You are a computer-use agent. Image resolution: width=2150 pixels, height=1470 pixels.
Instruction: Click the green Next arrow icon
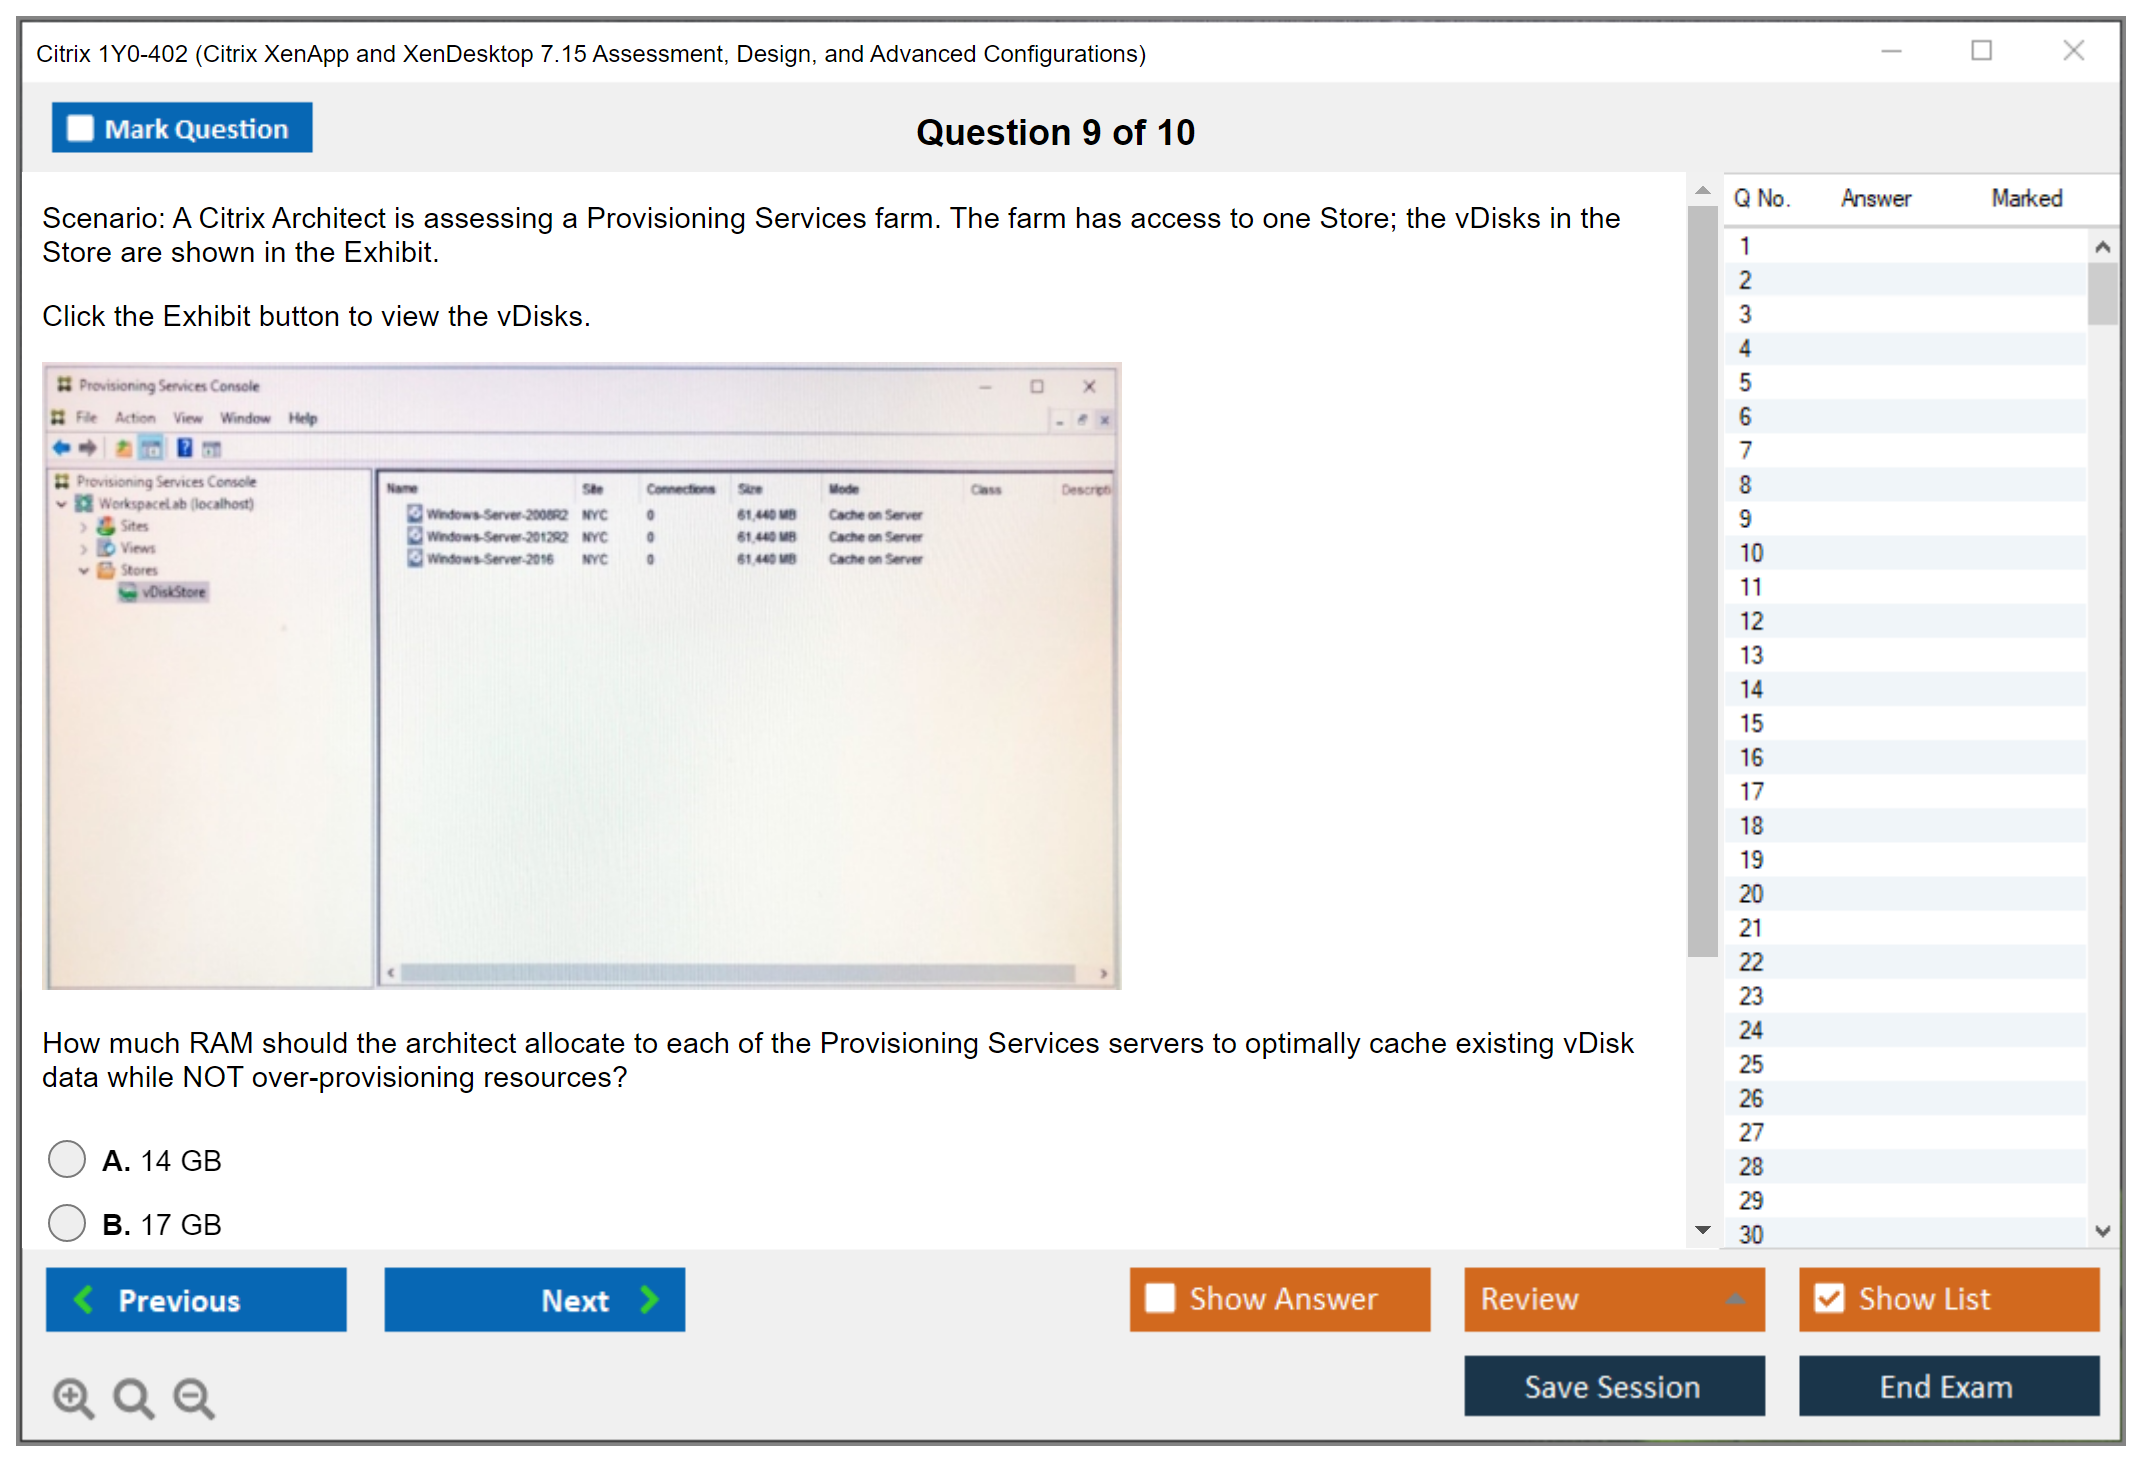coord(649,1299)
